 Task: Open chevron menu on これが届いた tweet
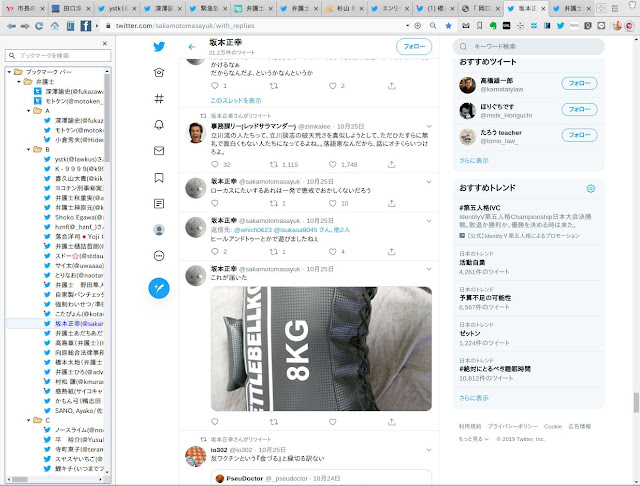click(429, 269)
